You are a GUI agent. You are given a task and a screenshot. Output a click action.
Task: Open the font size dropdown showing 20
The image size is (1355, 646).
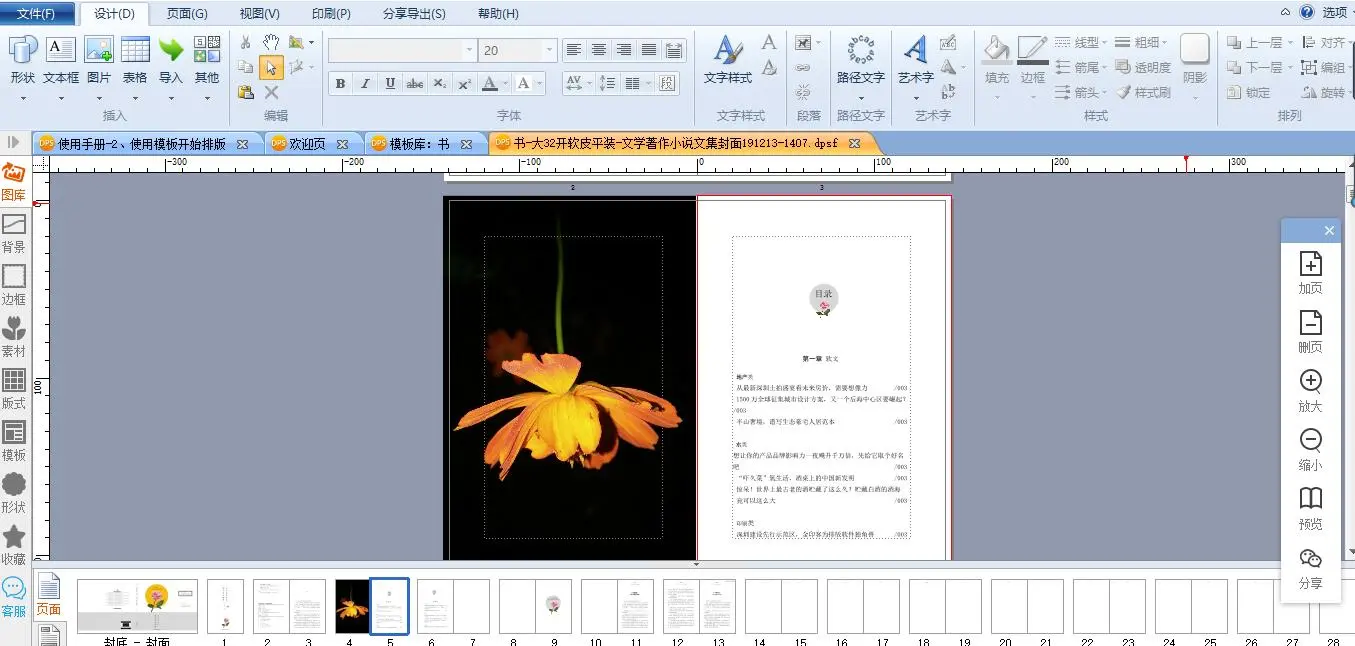point(549,50)
